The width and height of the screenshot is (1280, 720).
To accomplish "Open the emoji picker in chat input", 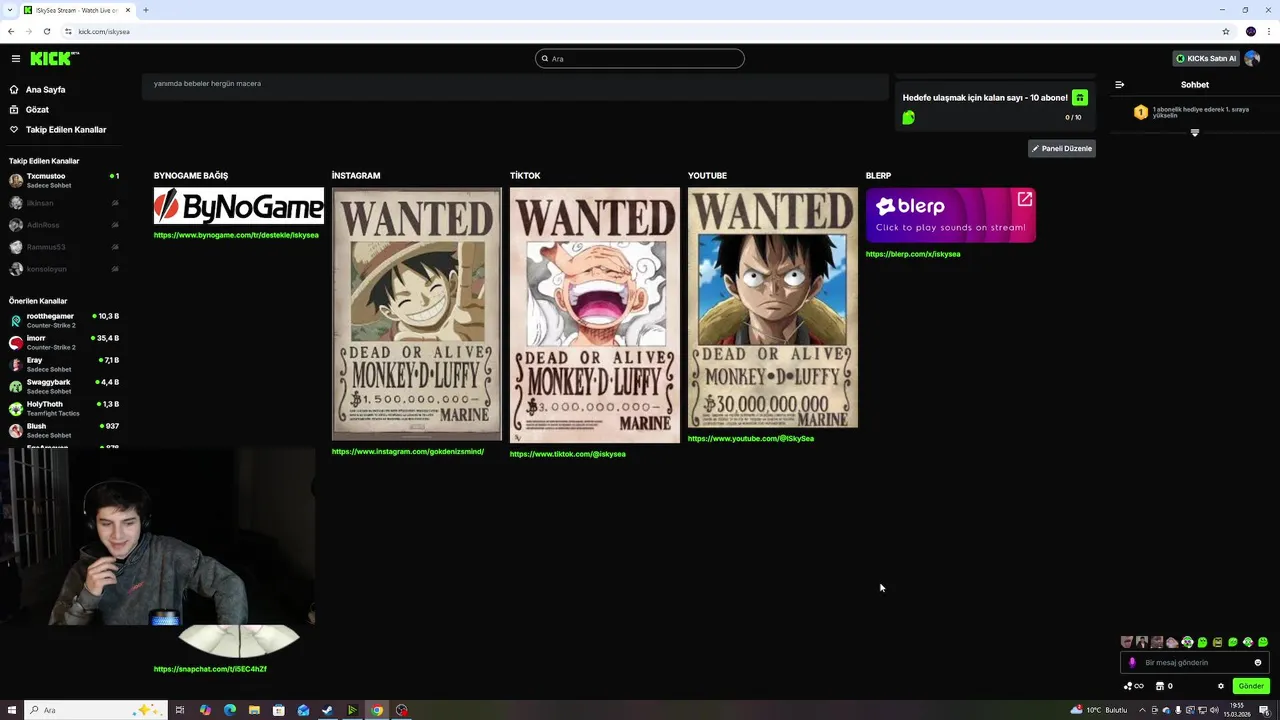I will pos(1258,662).
